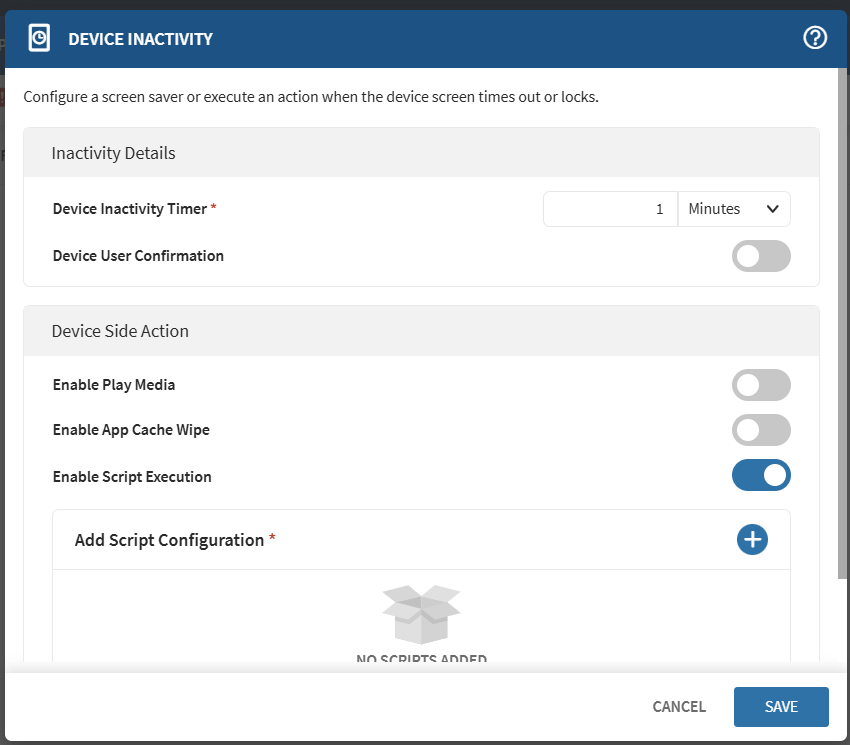The height and width of the screenshot is (745, 850).
Task: Click the Device Inactivity clock icon in header
Action: 39,38
